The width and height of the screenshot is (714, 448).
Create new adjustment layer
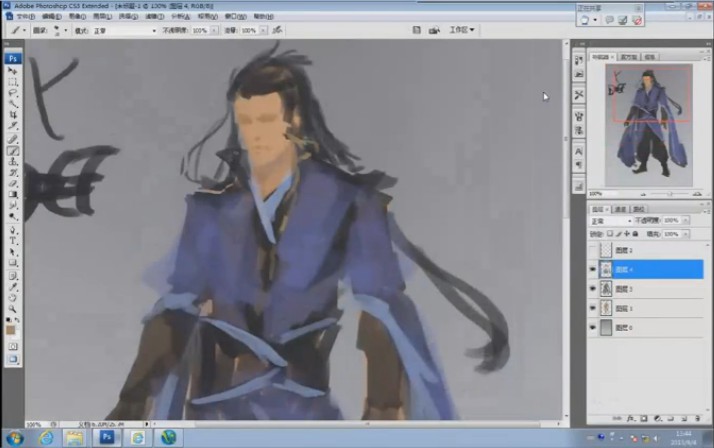pyautogui.click(x=658, y=418)
